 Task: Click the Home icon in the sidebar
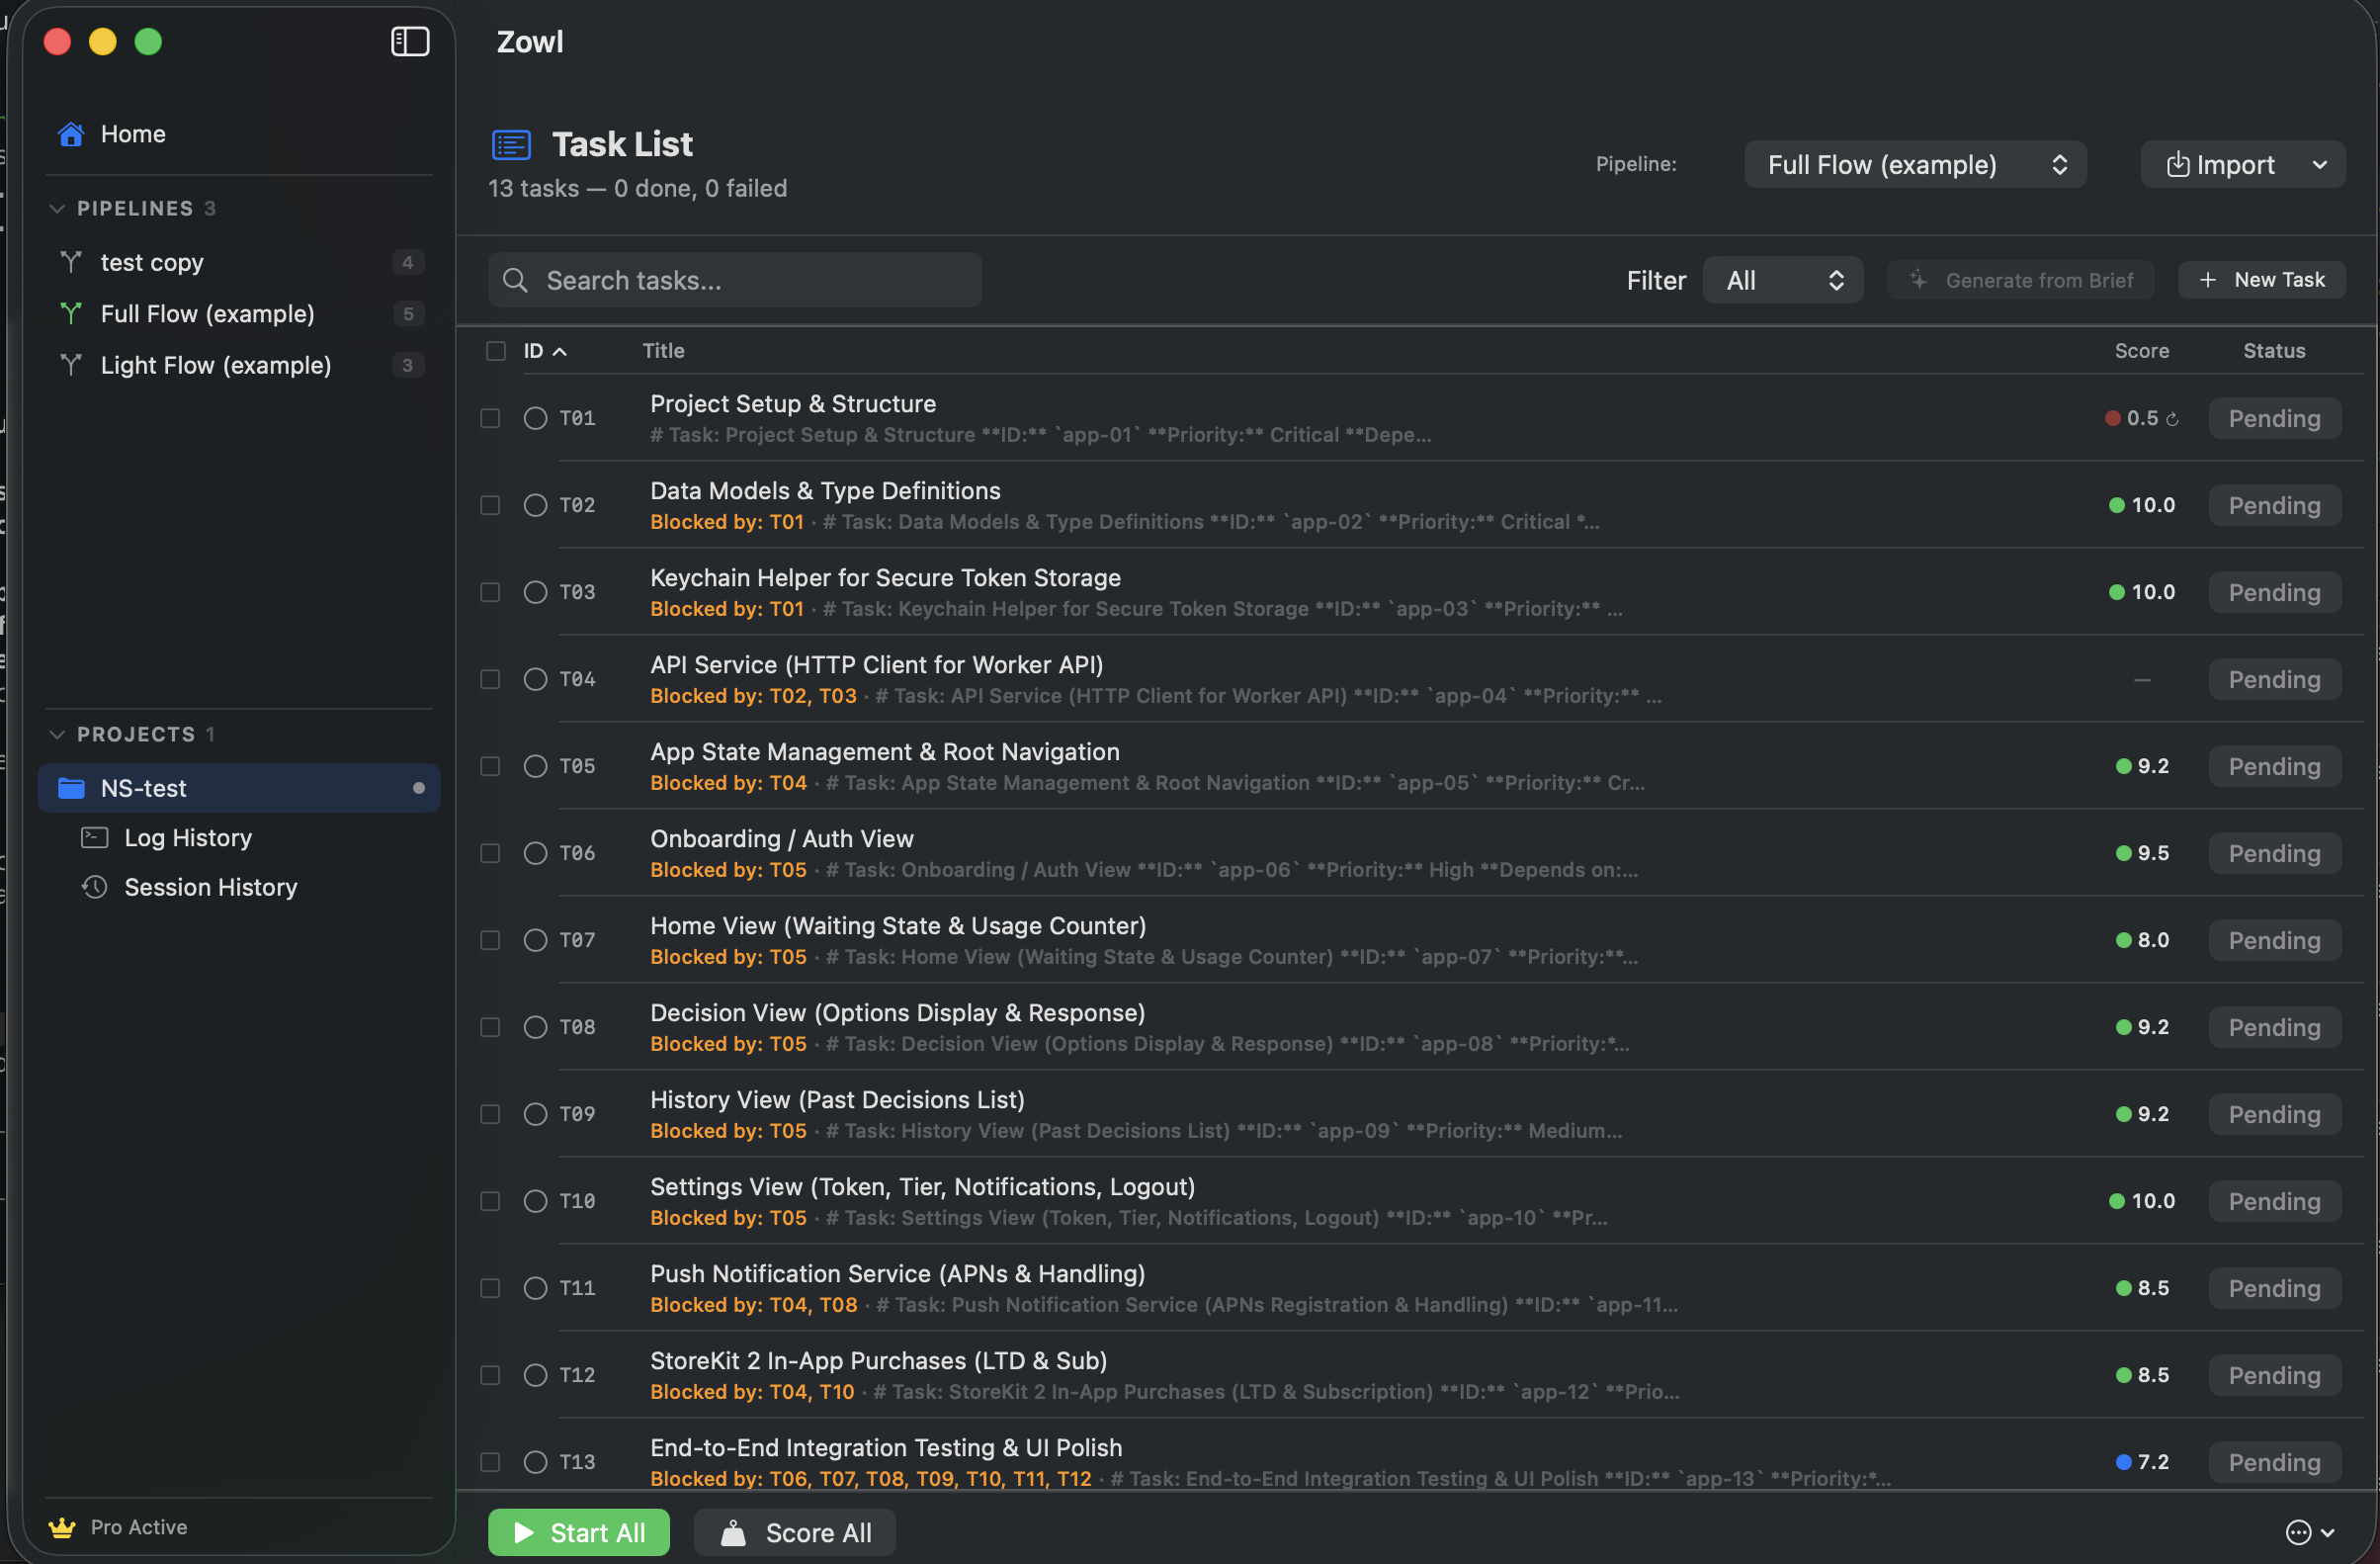70,133
